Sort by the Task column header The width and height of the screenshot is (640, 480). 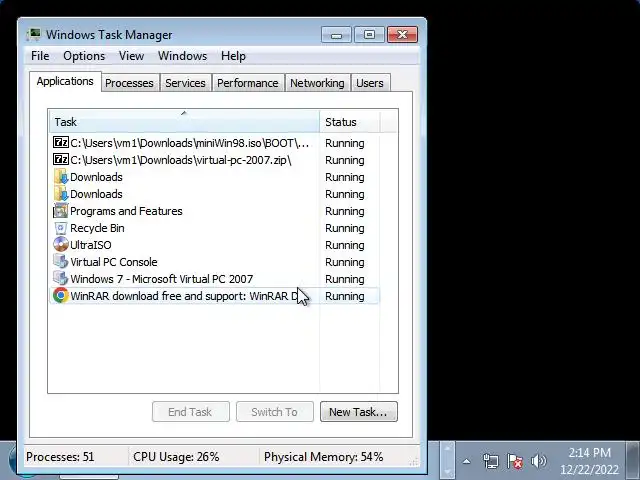coord(184,122)
